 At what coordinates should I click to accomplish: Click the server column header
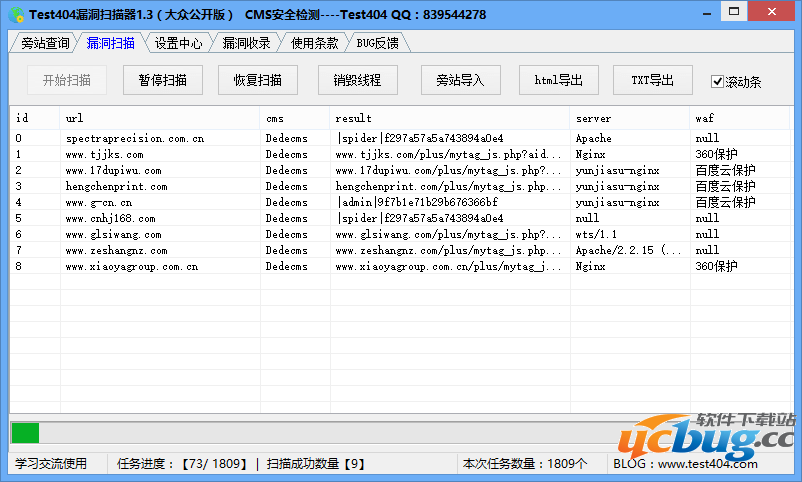pyautogui.click(x=629, y=118)
